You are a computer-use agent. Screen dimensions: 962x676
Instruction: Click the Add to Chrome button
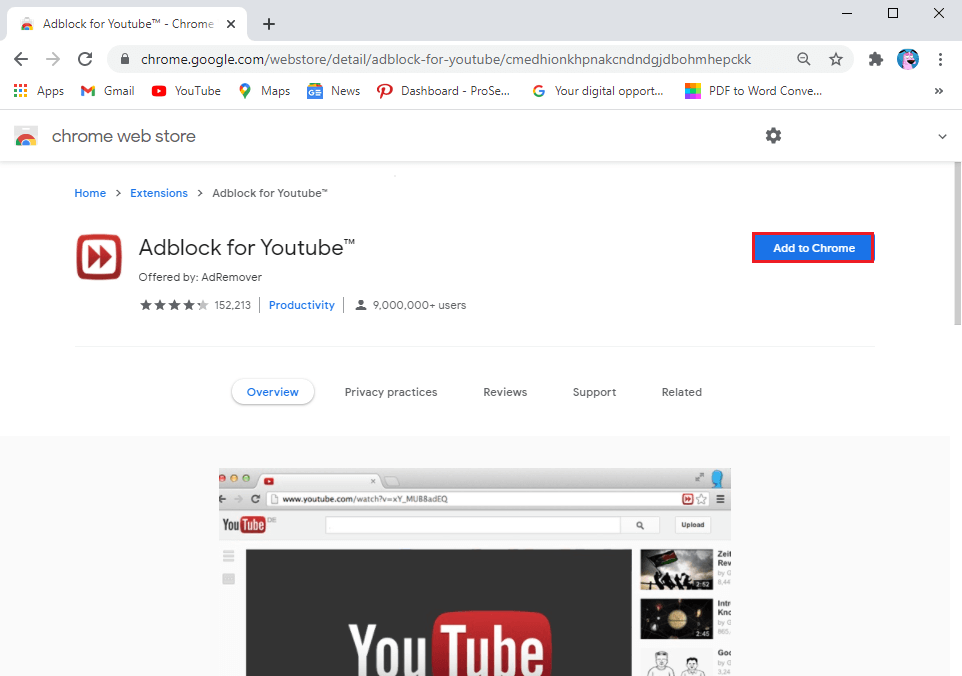pos(813,247)
